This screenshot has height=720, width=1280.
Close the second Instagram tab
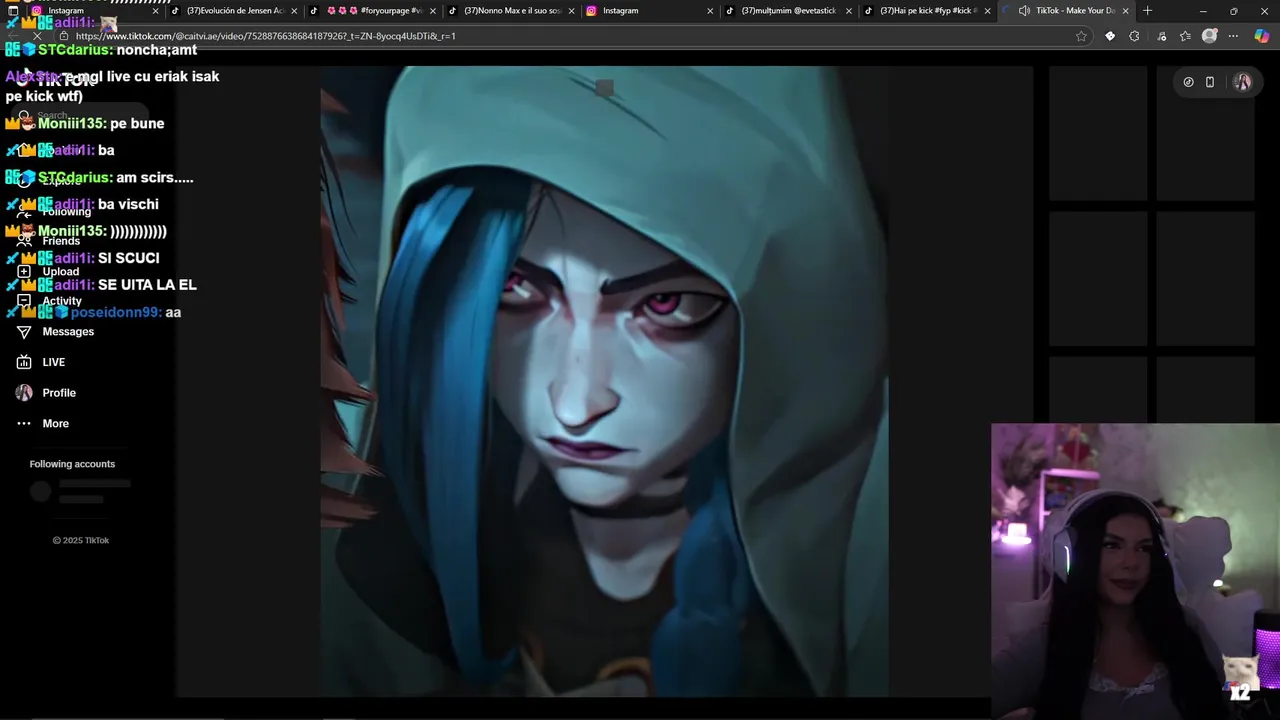[710, 11]
